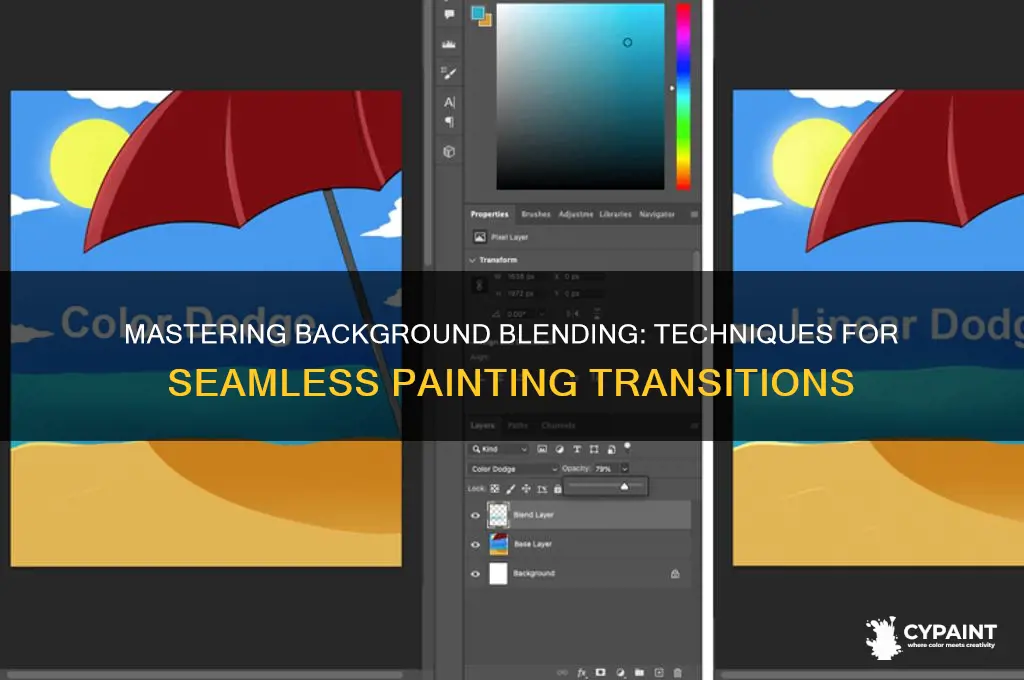
Task: Click the CYPAINT logo link
Action: 931,638
